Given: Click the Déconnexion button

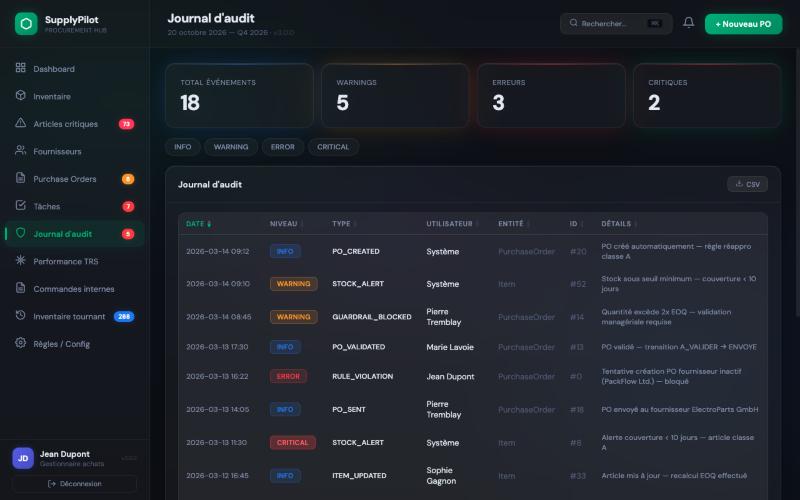Looking at the screenshot, I should point(74,484).
